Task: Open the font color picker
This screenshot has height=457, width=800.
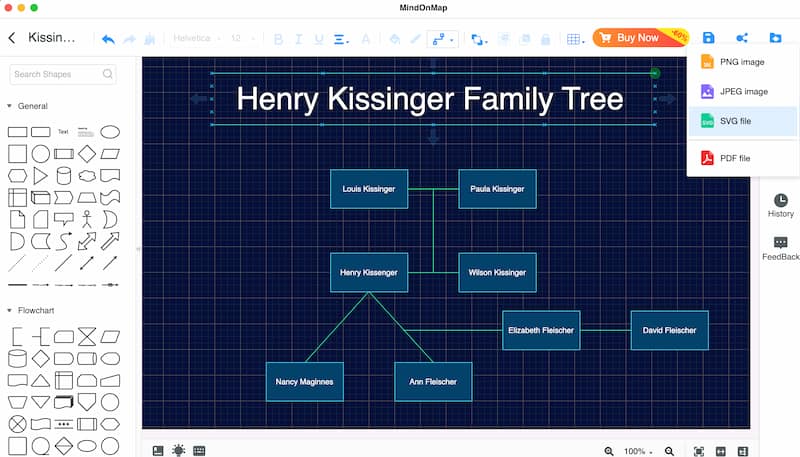Action: pyautogui.click(x=366, y=39)
